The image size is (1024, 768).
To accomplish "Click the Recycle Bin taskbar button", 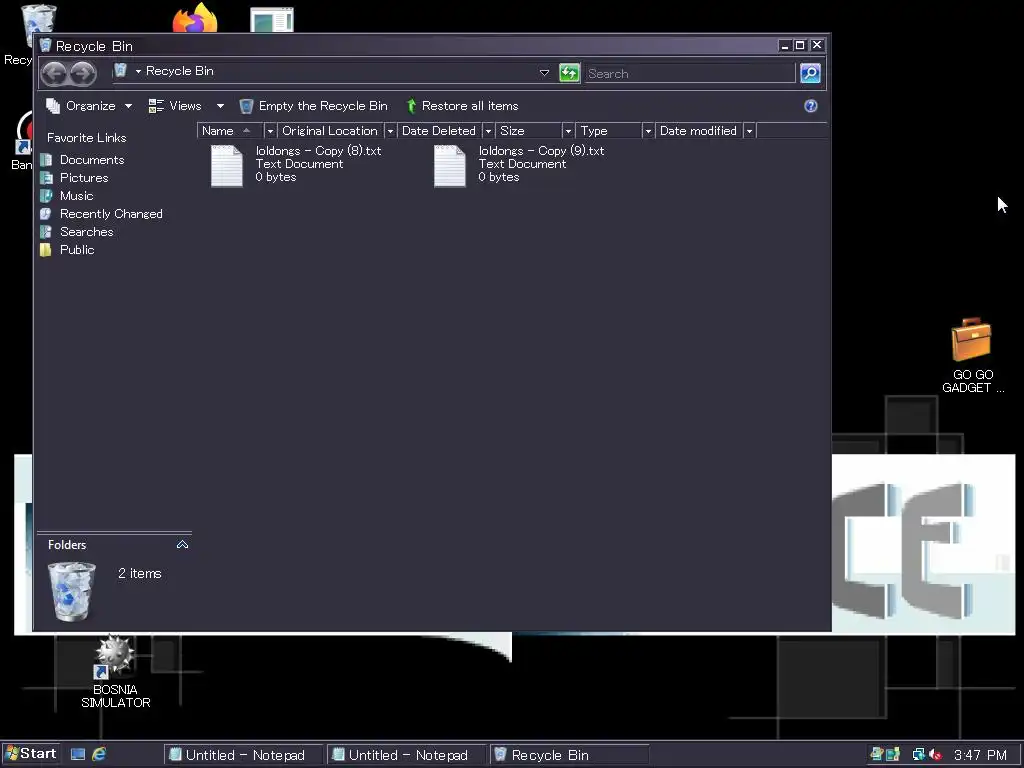I will pos(569,755).
